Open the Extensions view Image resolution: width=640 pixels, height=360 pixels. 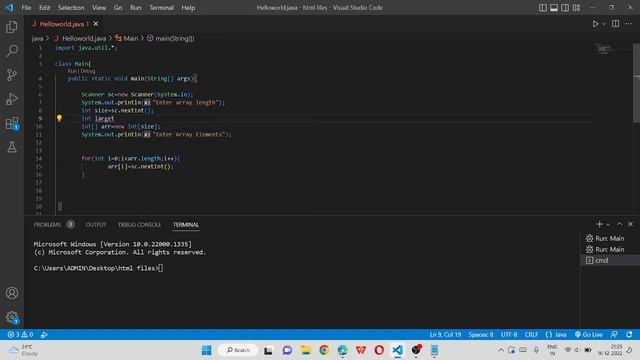click(12, 123)
